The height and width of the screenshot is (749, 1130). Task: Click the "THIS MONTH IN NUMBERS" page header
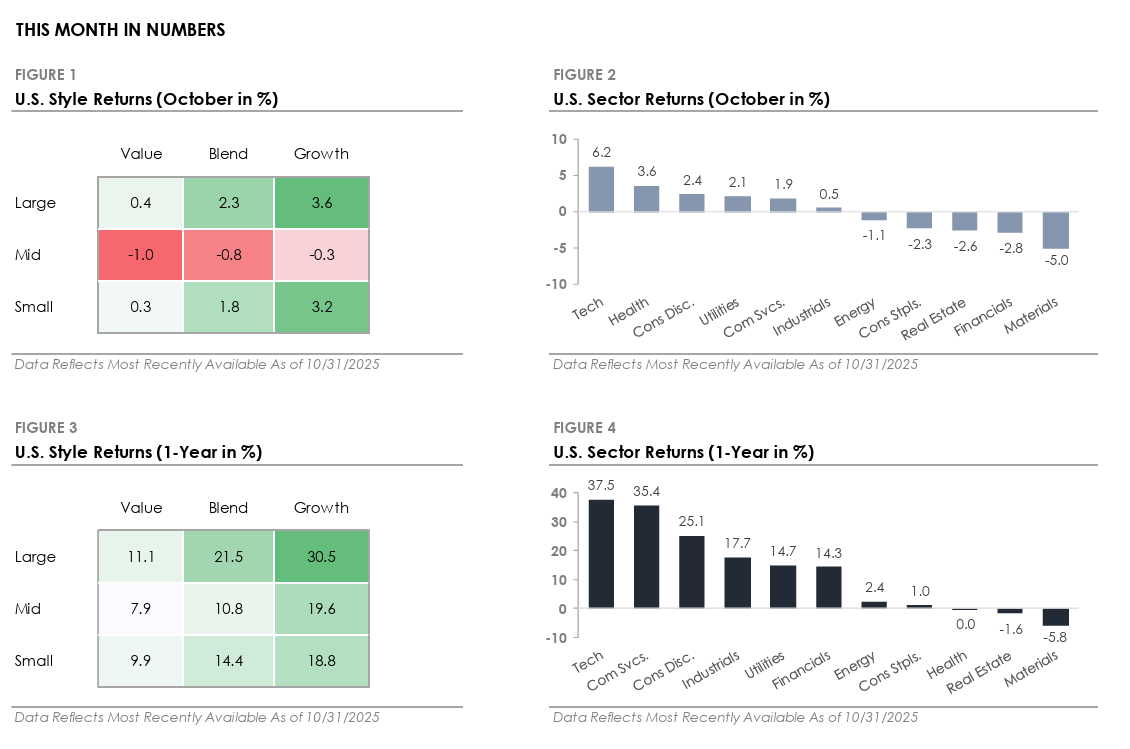120,30
